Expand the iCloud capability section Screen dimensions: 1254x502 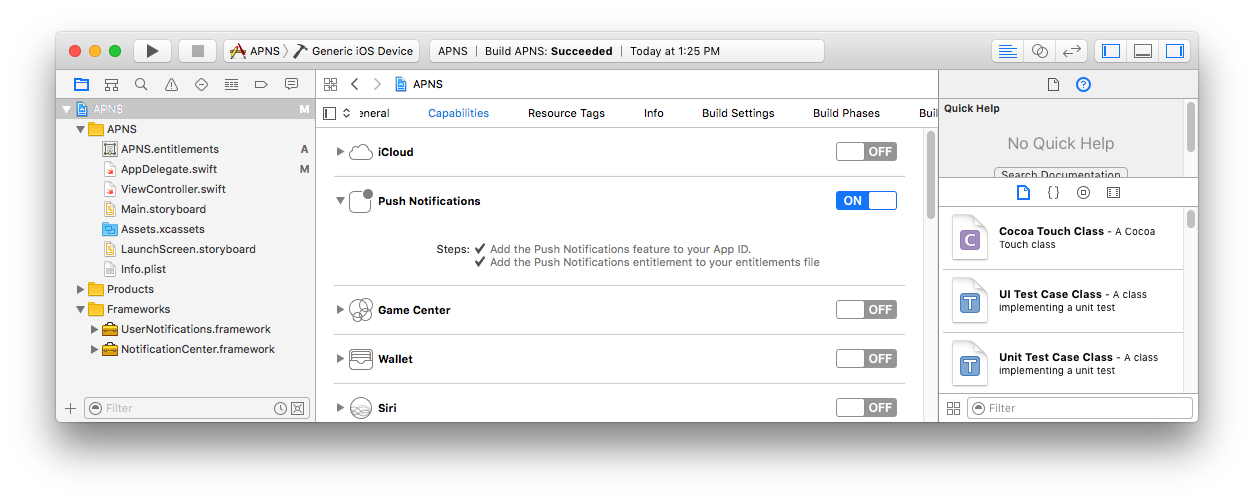[x=340, y=152]
